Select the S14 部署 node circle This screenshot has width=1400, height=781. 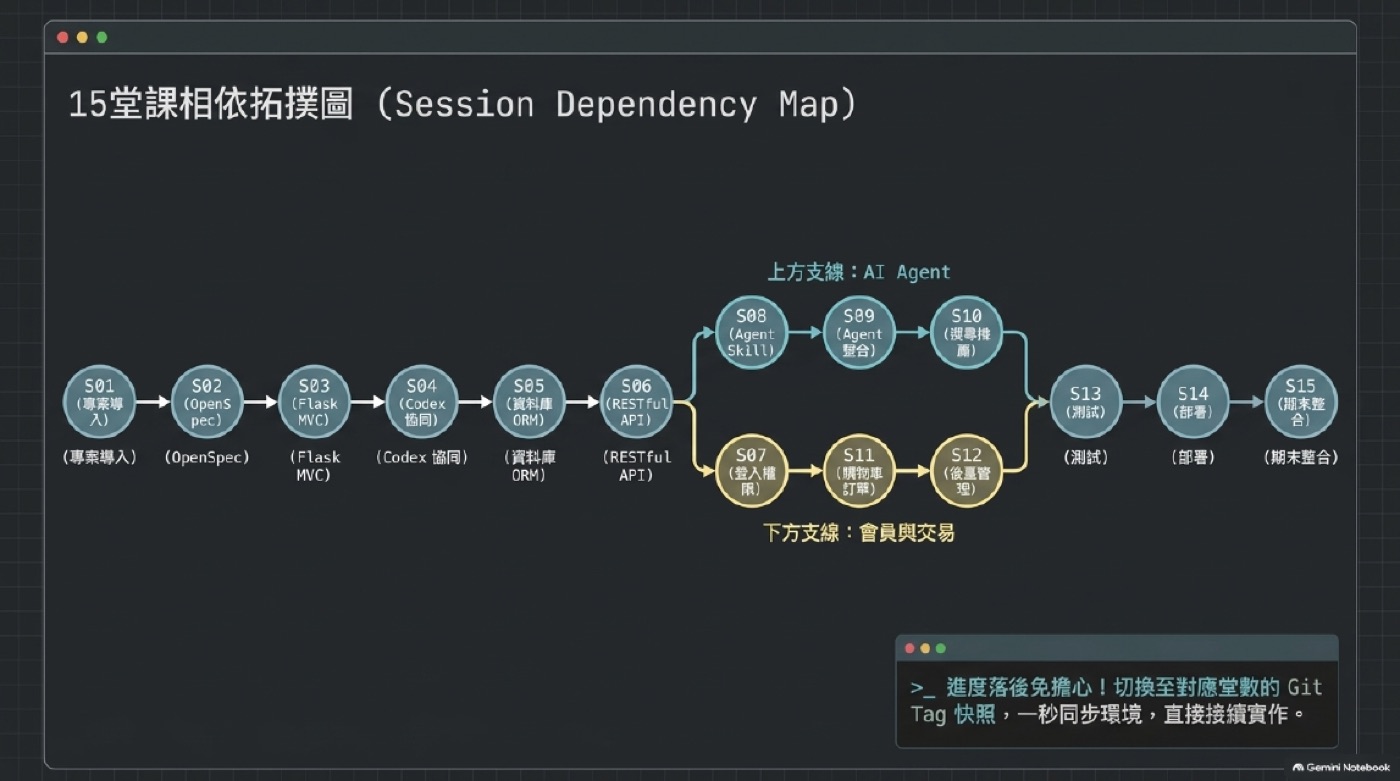[1193, 402]
